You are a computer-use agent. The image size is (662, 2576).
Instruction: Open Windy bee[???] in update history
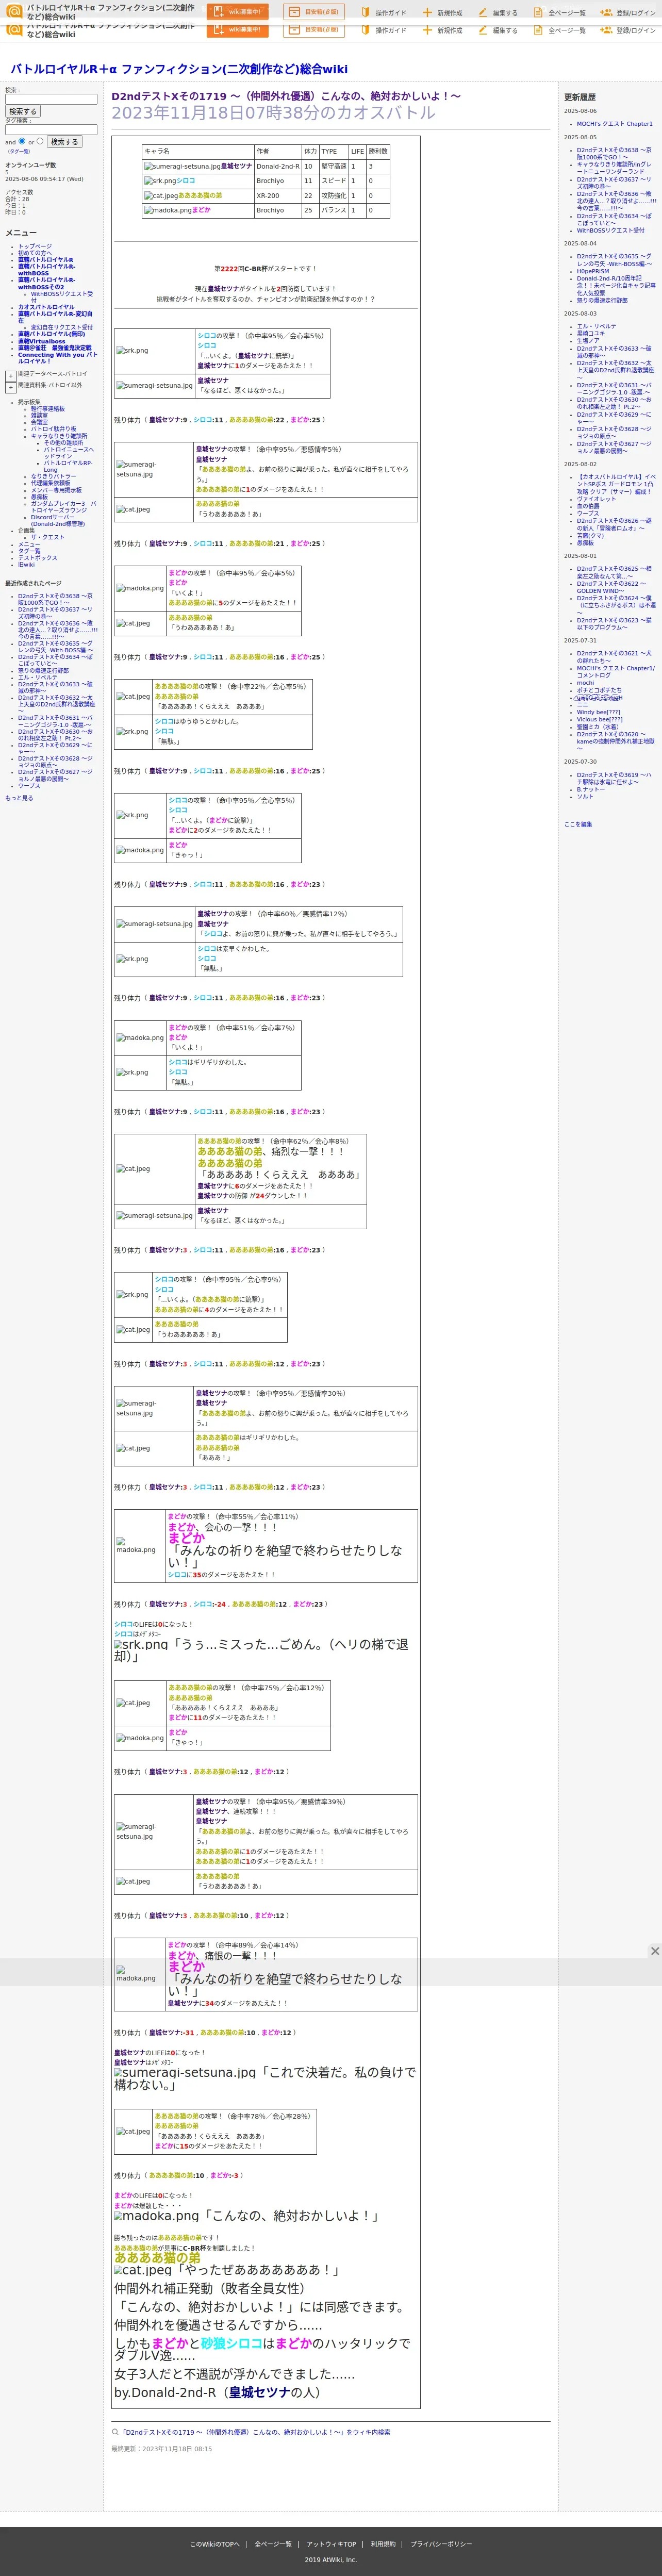tap(598, 712)
